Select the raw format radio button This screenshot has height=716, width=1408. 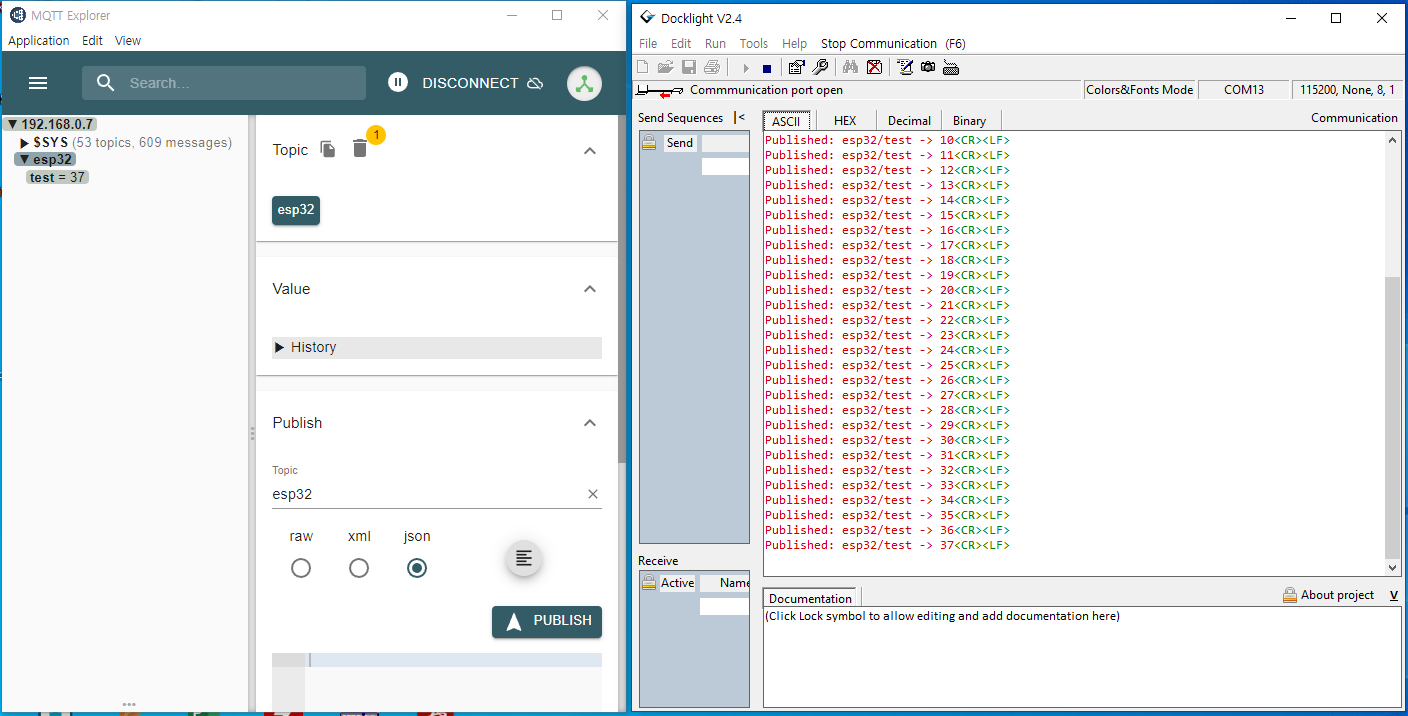coord(301,568)
